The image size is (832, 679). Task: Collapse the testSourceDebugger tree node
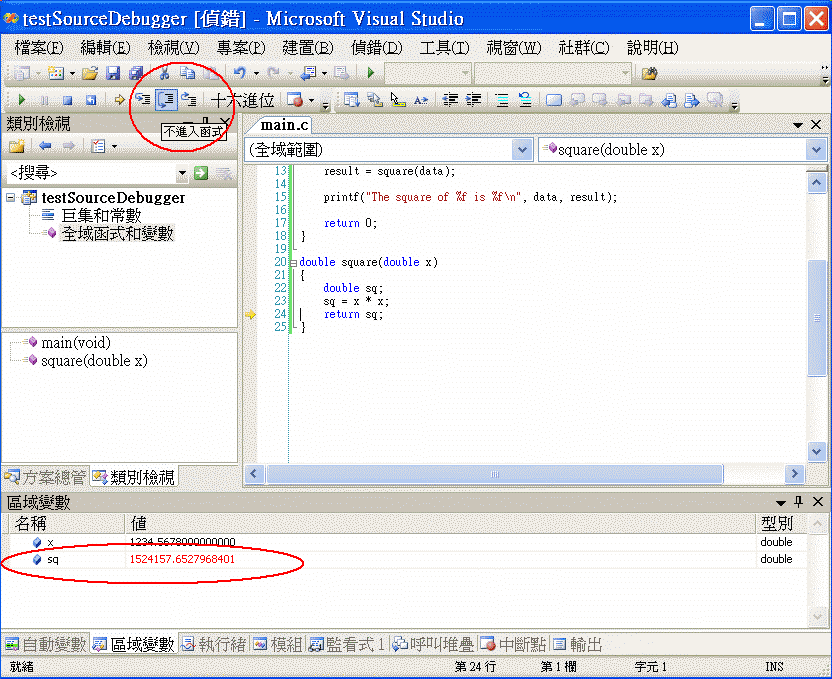(x=11, y=198)
